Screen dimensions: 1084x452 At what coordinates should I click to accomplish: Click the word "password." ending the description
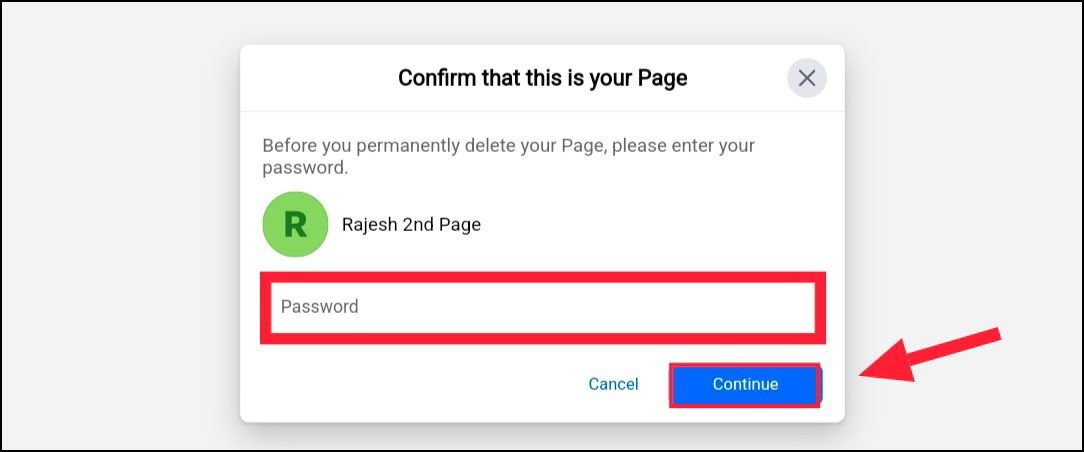[x=305, y=168]
